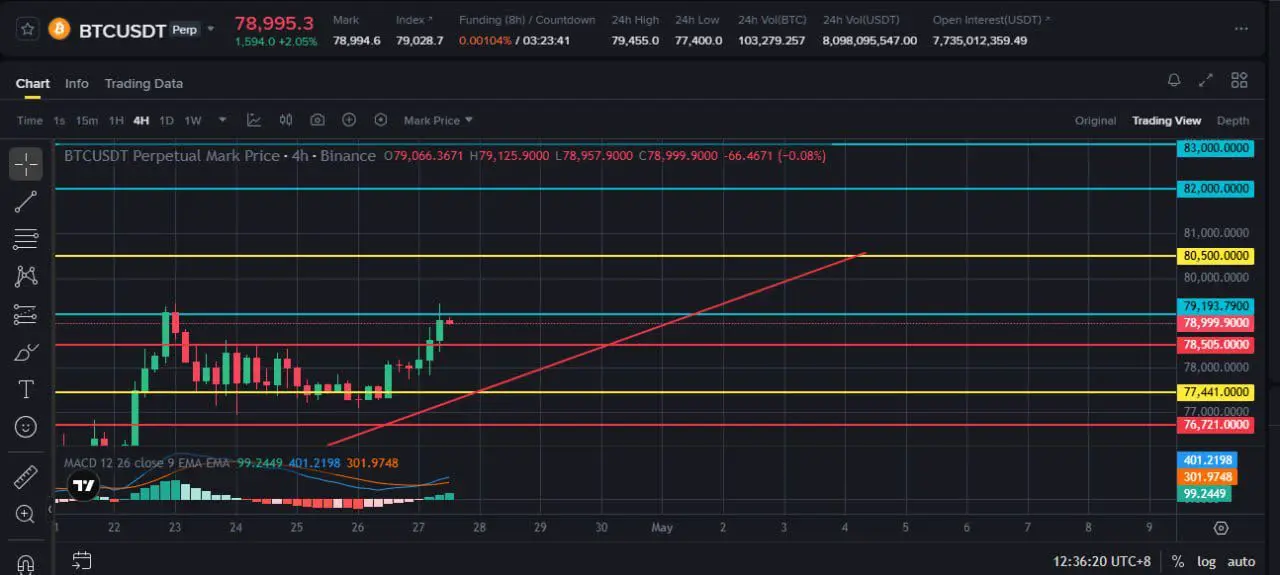Select the 1W time interval
The width and height of the screenshot is (1280, 575).
[193, 120]
